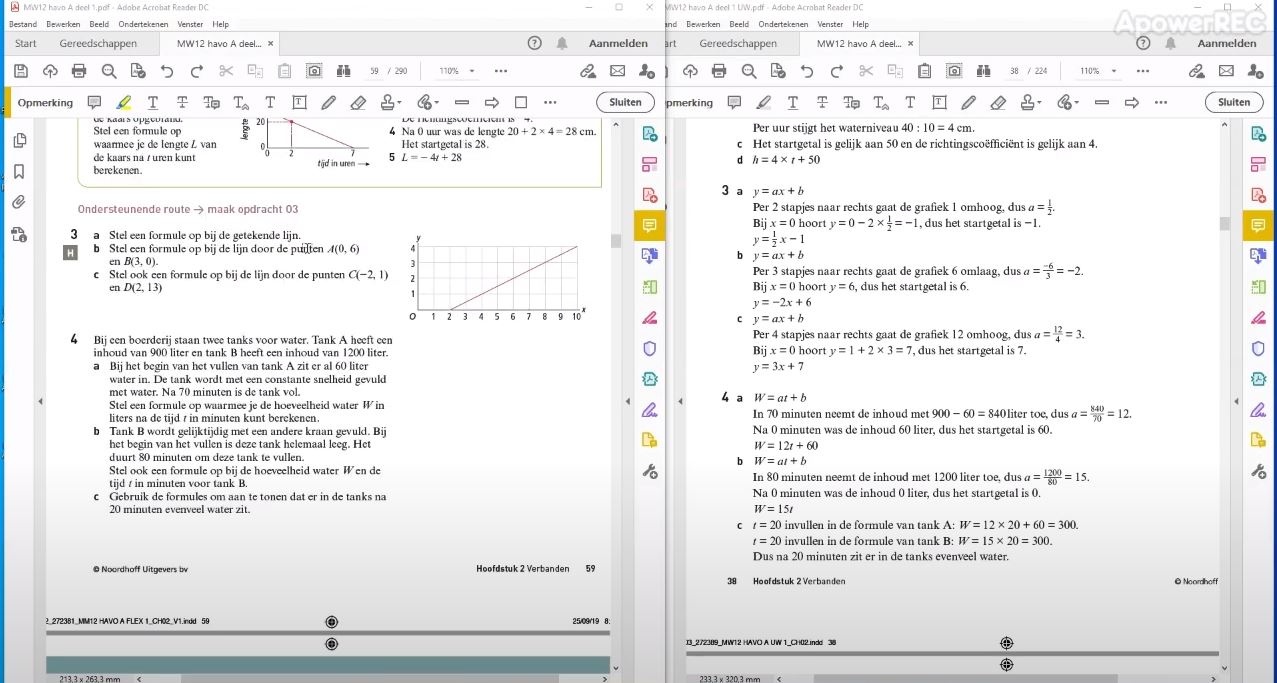Click Sluiten button in right comment toolbar

click(1234, 102)
